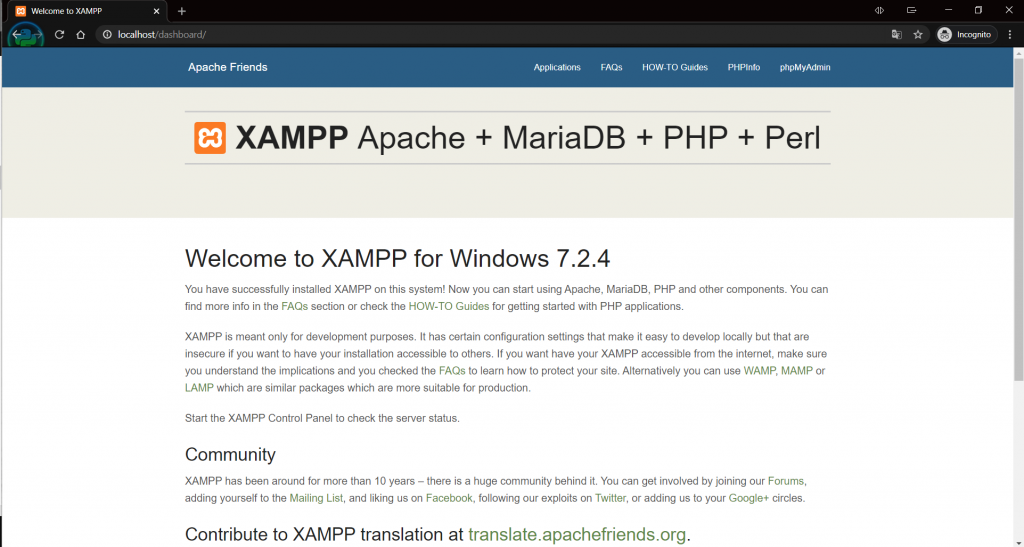
Task: Click the Community heading
Action: [x=231, y=454]
